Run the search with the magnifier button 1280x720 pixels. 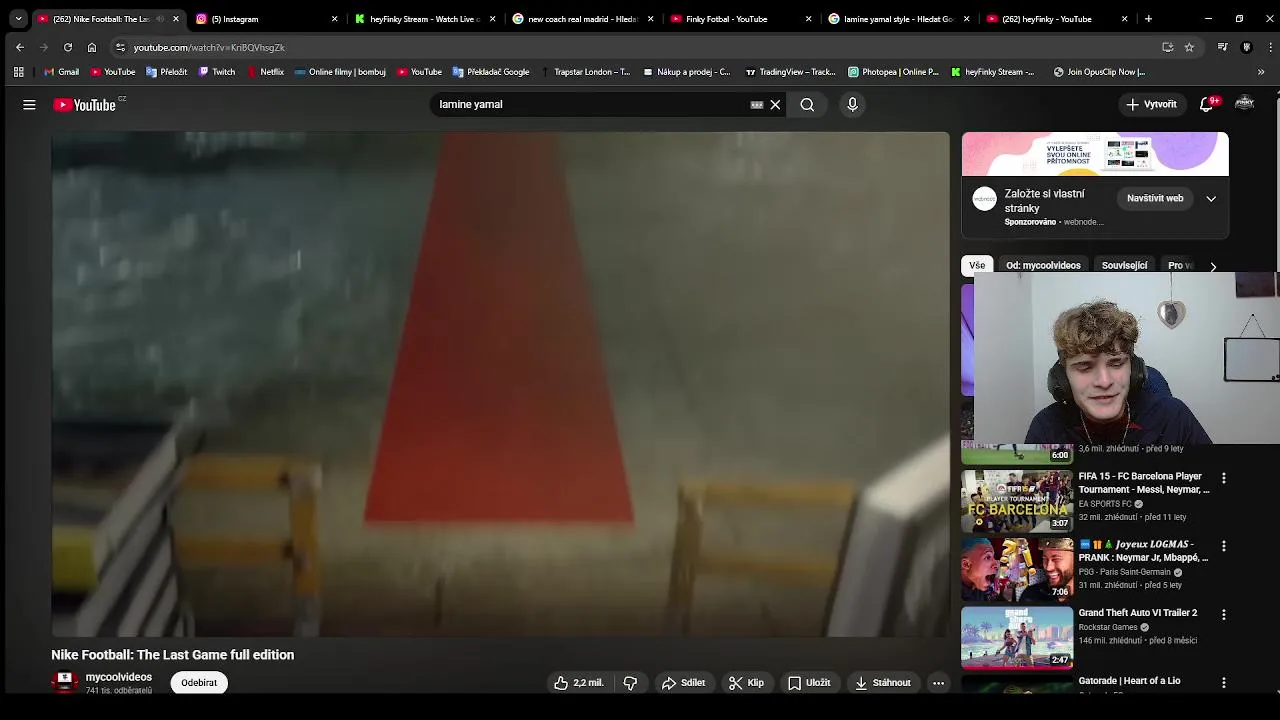pyautogui.click(x=807, y=104)
